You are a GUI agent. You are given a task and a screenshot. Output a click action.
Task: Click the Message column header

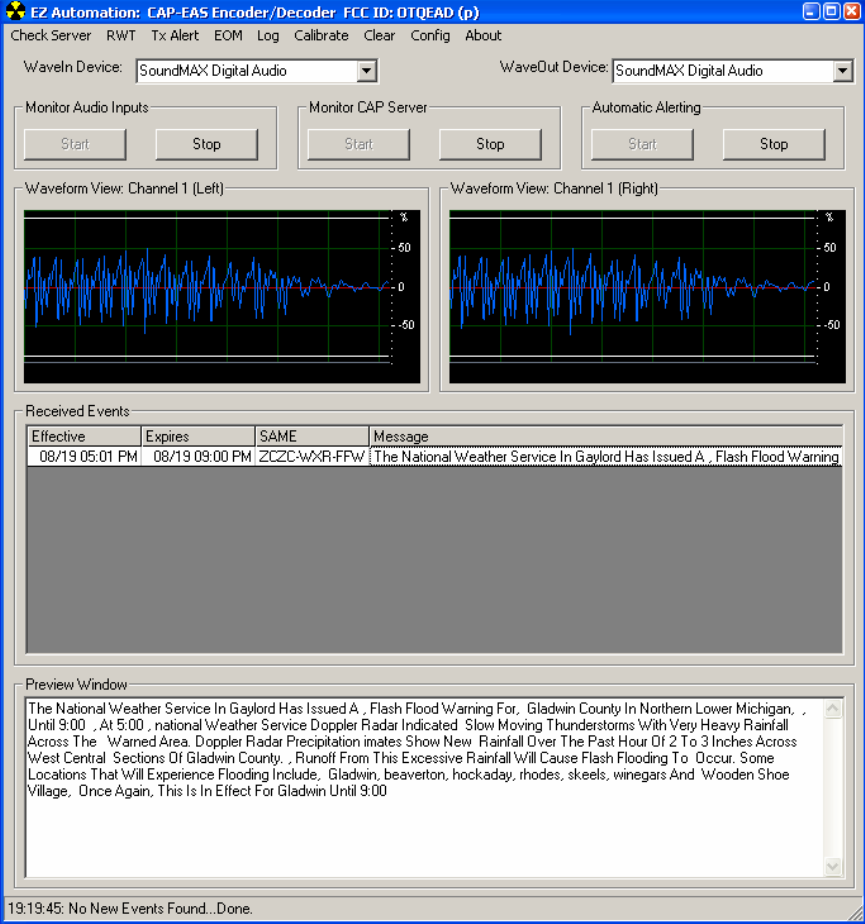pos(606,436)
